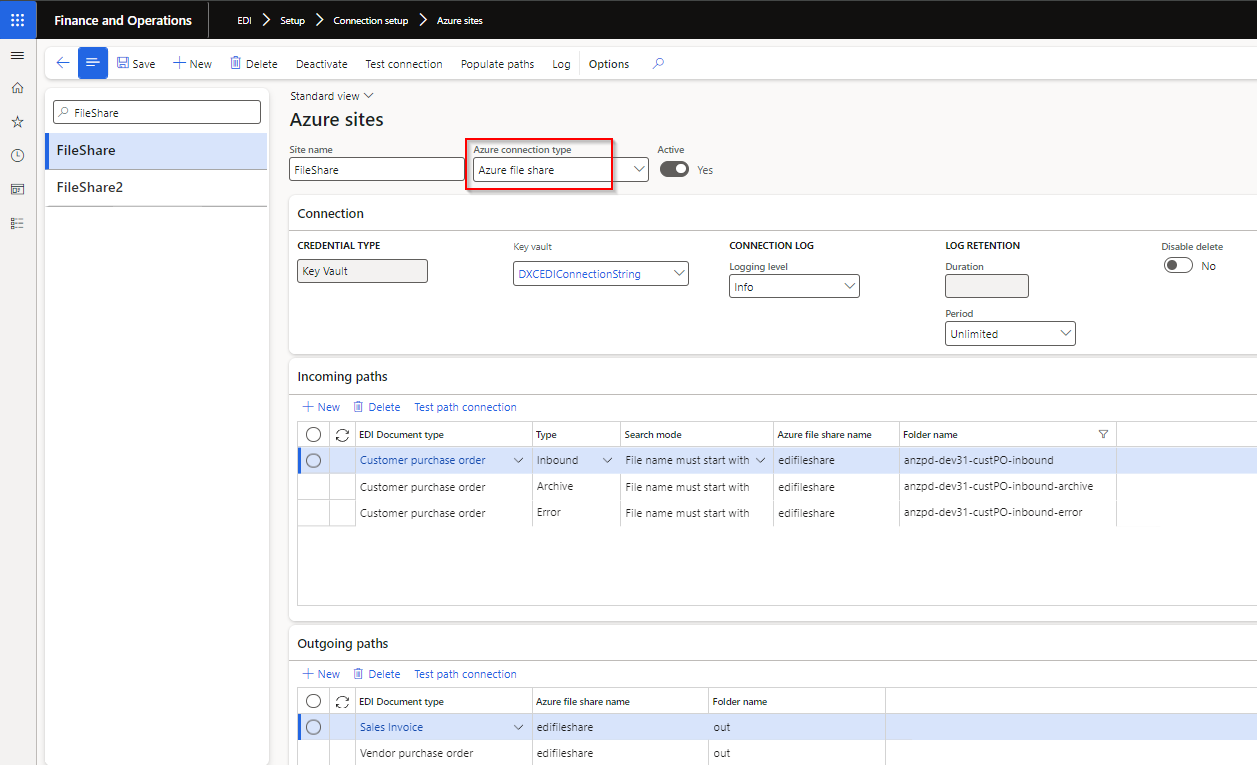This screenshot has width=1257, height=765.
Task: Click the New icon to create a site
Action: coord(192,63)
